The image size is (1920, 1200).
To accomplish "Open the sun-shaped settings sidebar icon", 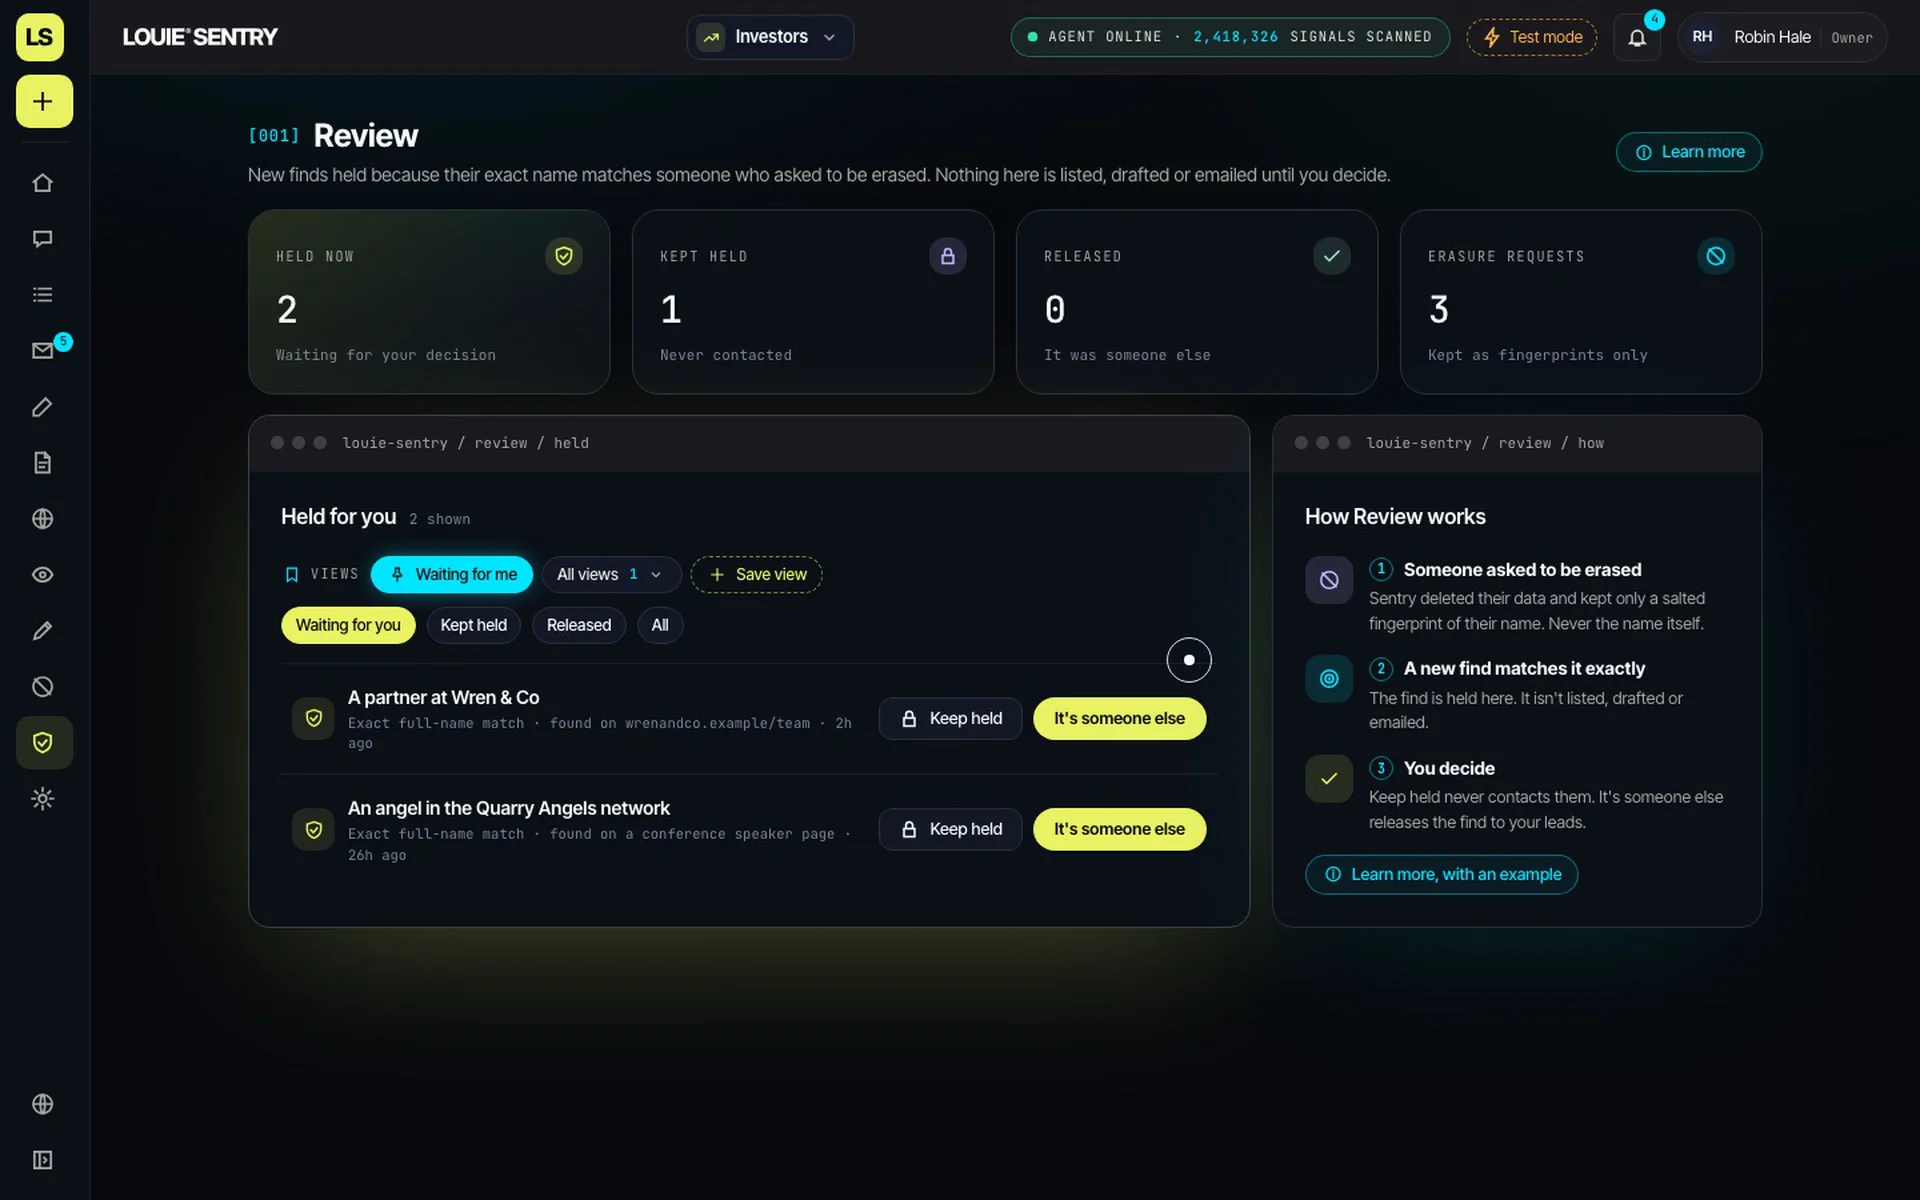I will pos(42,799).
